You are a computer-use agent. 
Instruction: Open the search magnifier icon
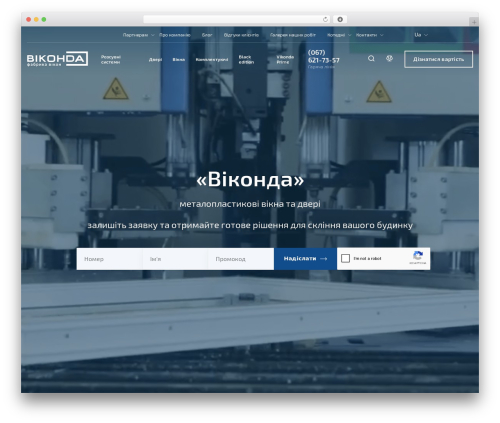tap(371, 59)
